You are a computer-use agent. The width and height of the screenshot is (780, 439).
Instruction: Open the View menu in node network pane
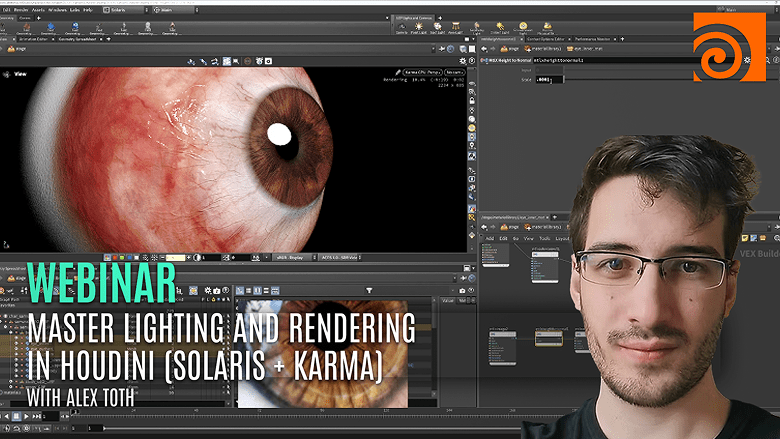point(529,239)
